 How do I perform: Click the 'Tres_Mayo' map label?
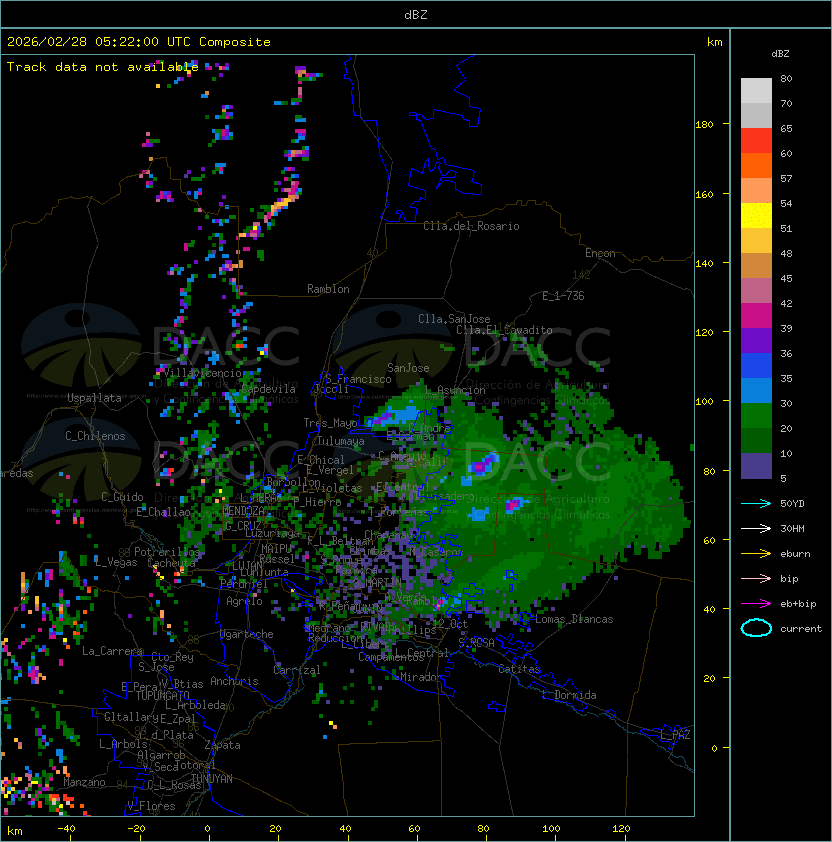[330, 423]
